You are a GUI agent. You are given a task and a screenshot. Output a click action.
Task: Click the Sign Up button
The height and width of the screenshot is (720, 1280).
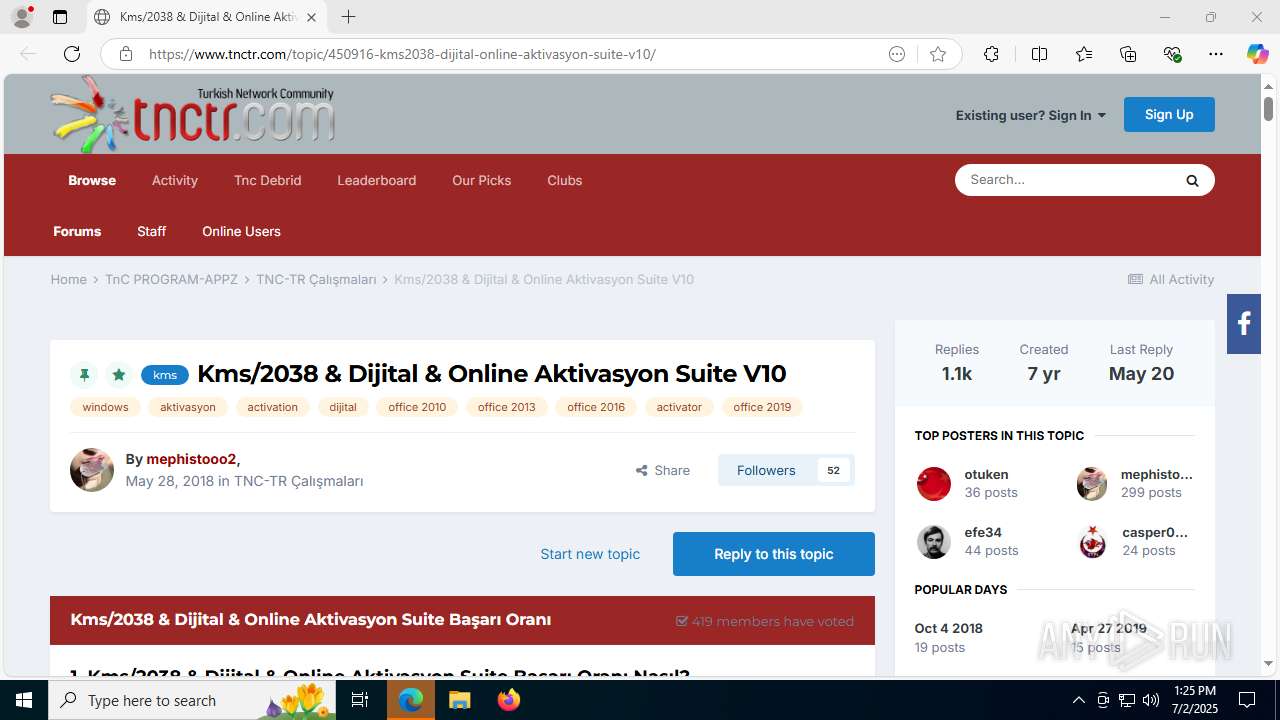pos(1169,114)
